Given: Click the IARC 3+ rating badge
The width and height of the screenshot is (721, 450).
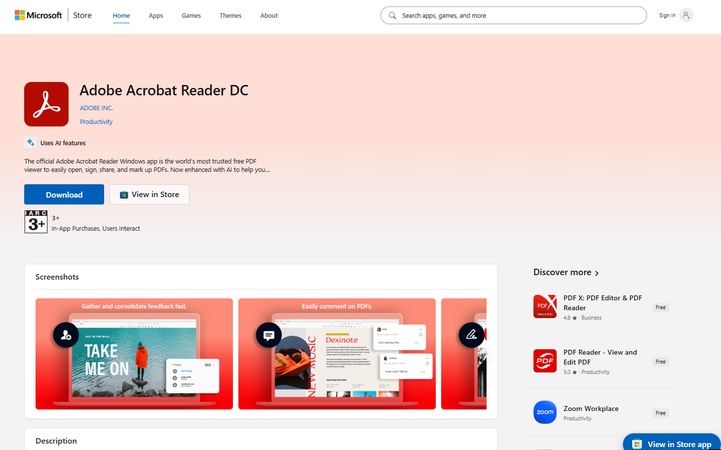Looking at the screenshot, I should pos(36,222).
